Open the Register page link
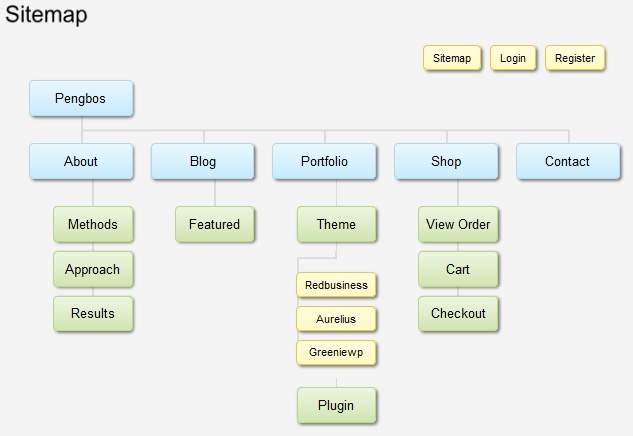This screenshot has height=436, width=633. (575, 58)
